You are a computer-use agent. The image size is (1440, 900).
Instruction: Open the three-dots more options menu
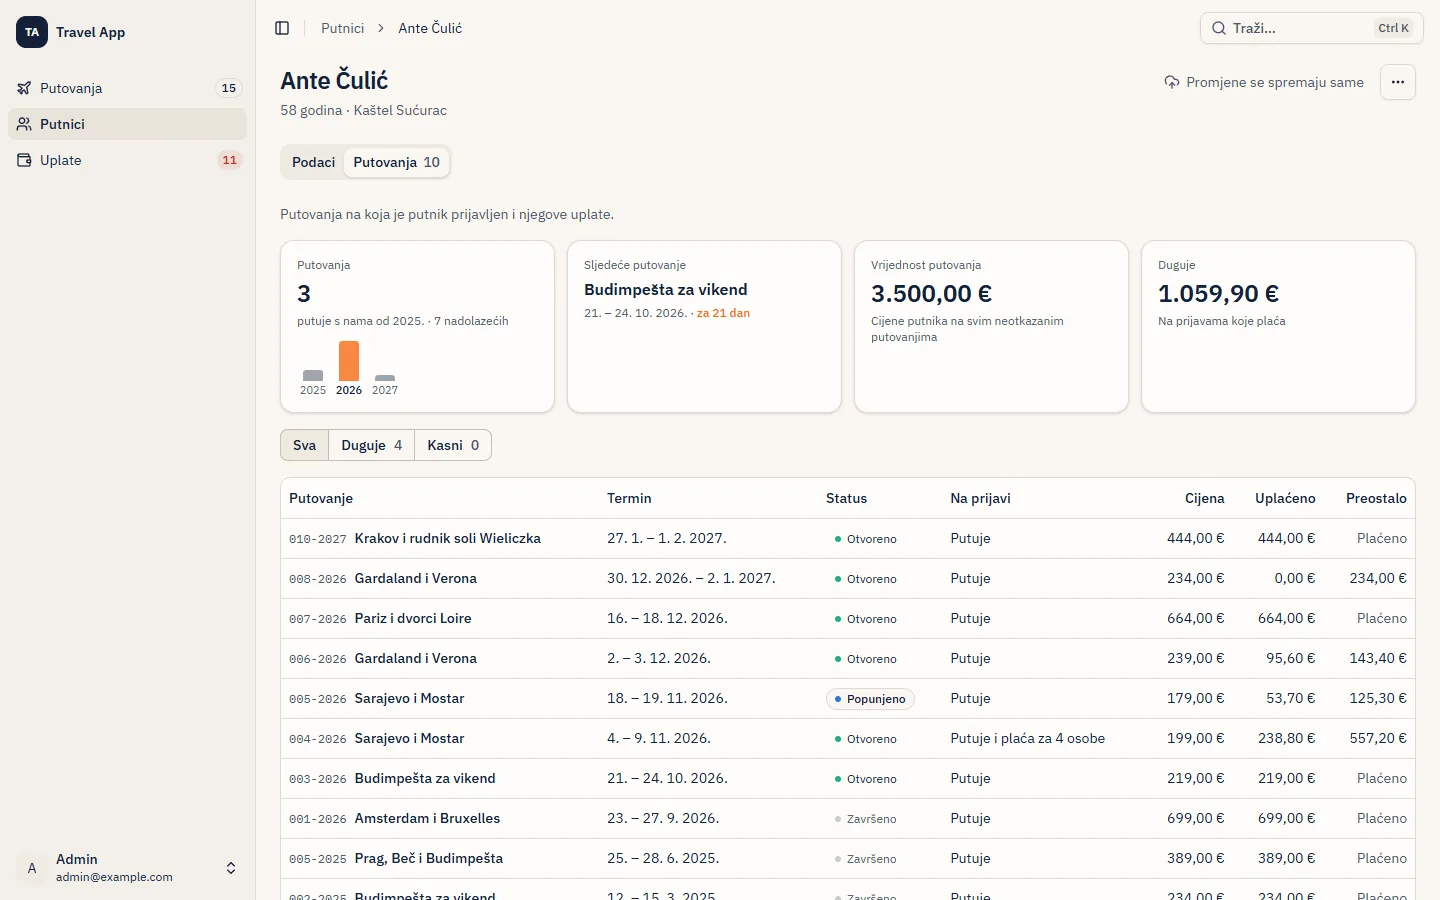[1398, 82]
